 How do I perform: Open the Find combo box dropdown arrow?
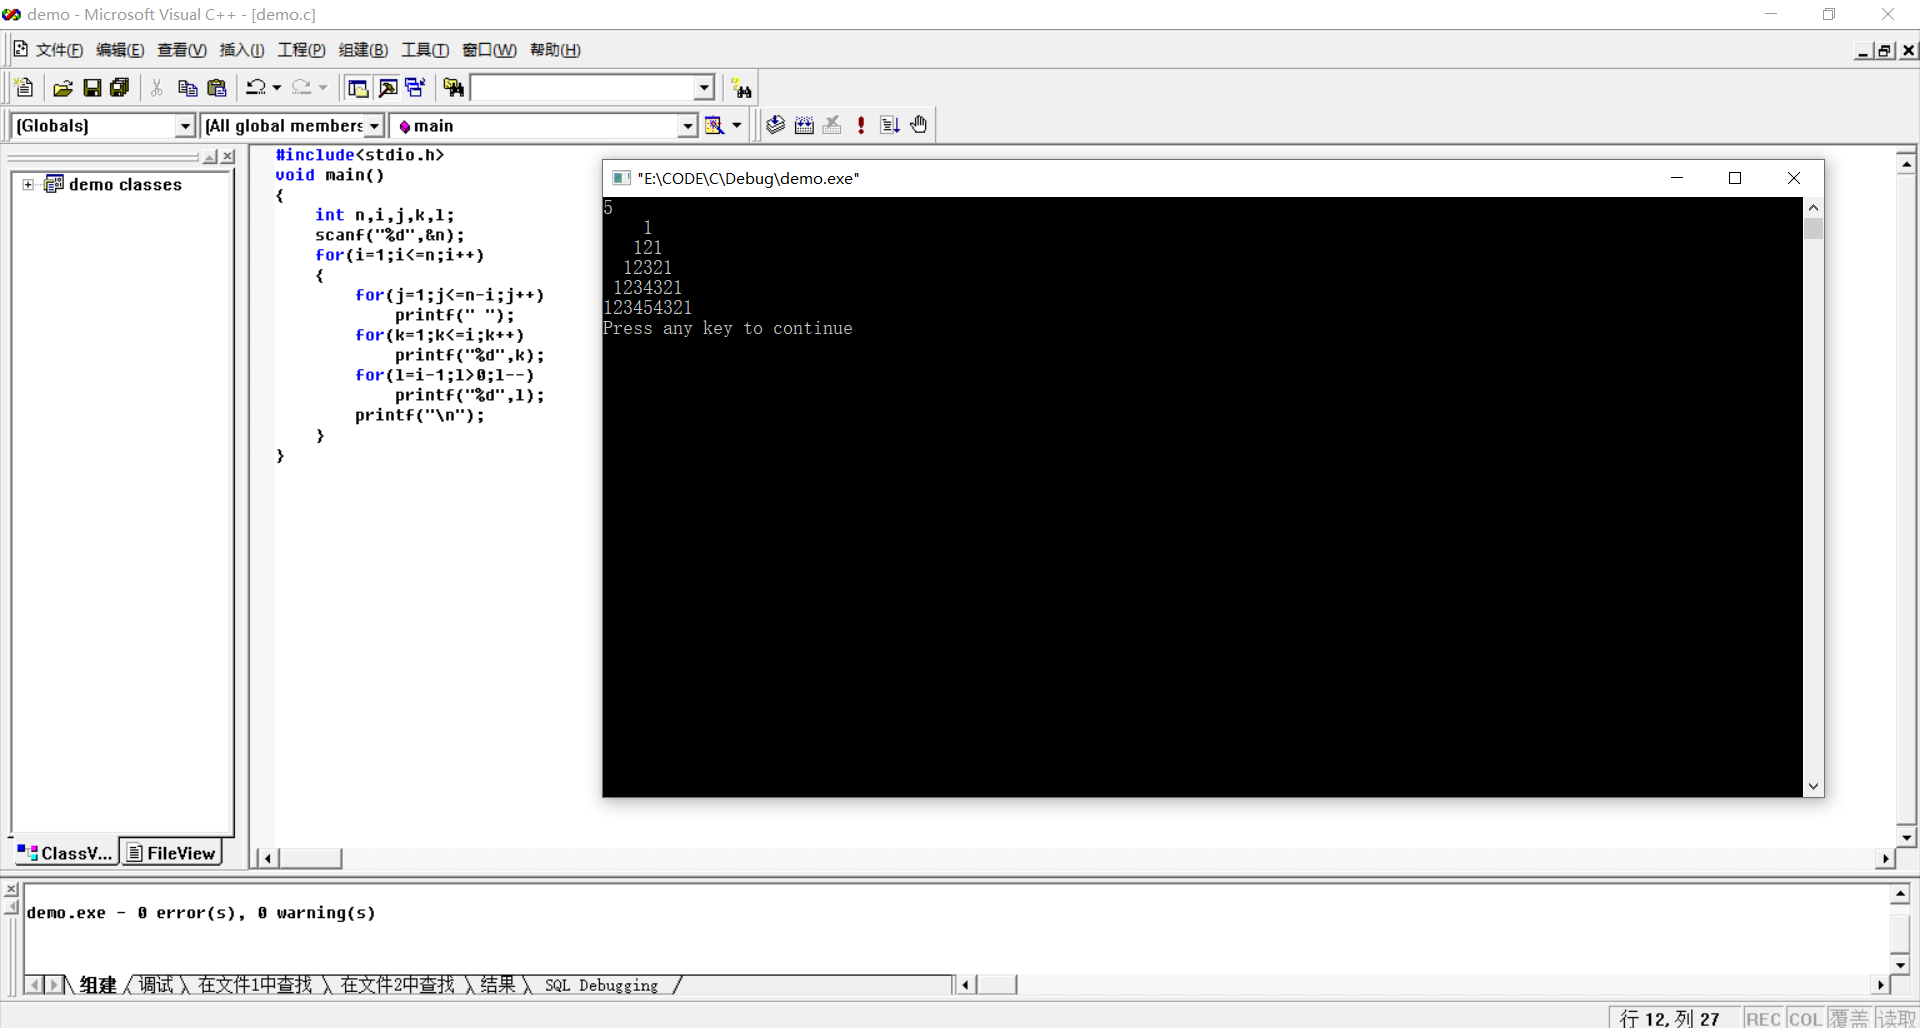[705, 88]
